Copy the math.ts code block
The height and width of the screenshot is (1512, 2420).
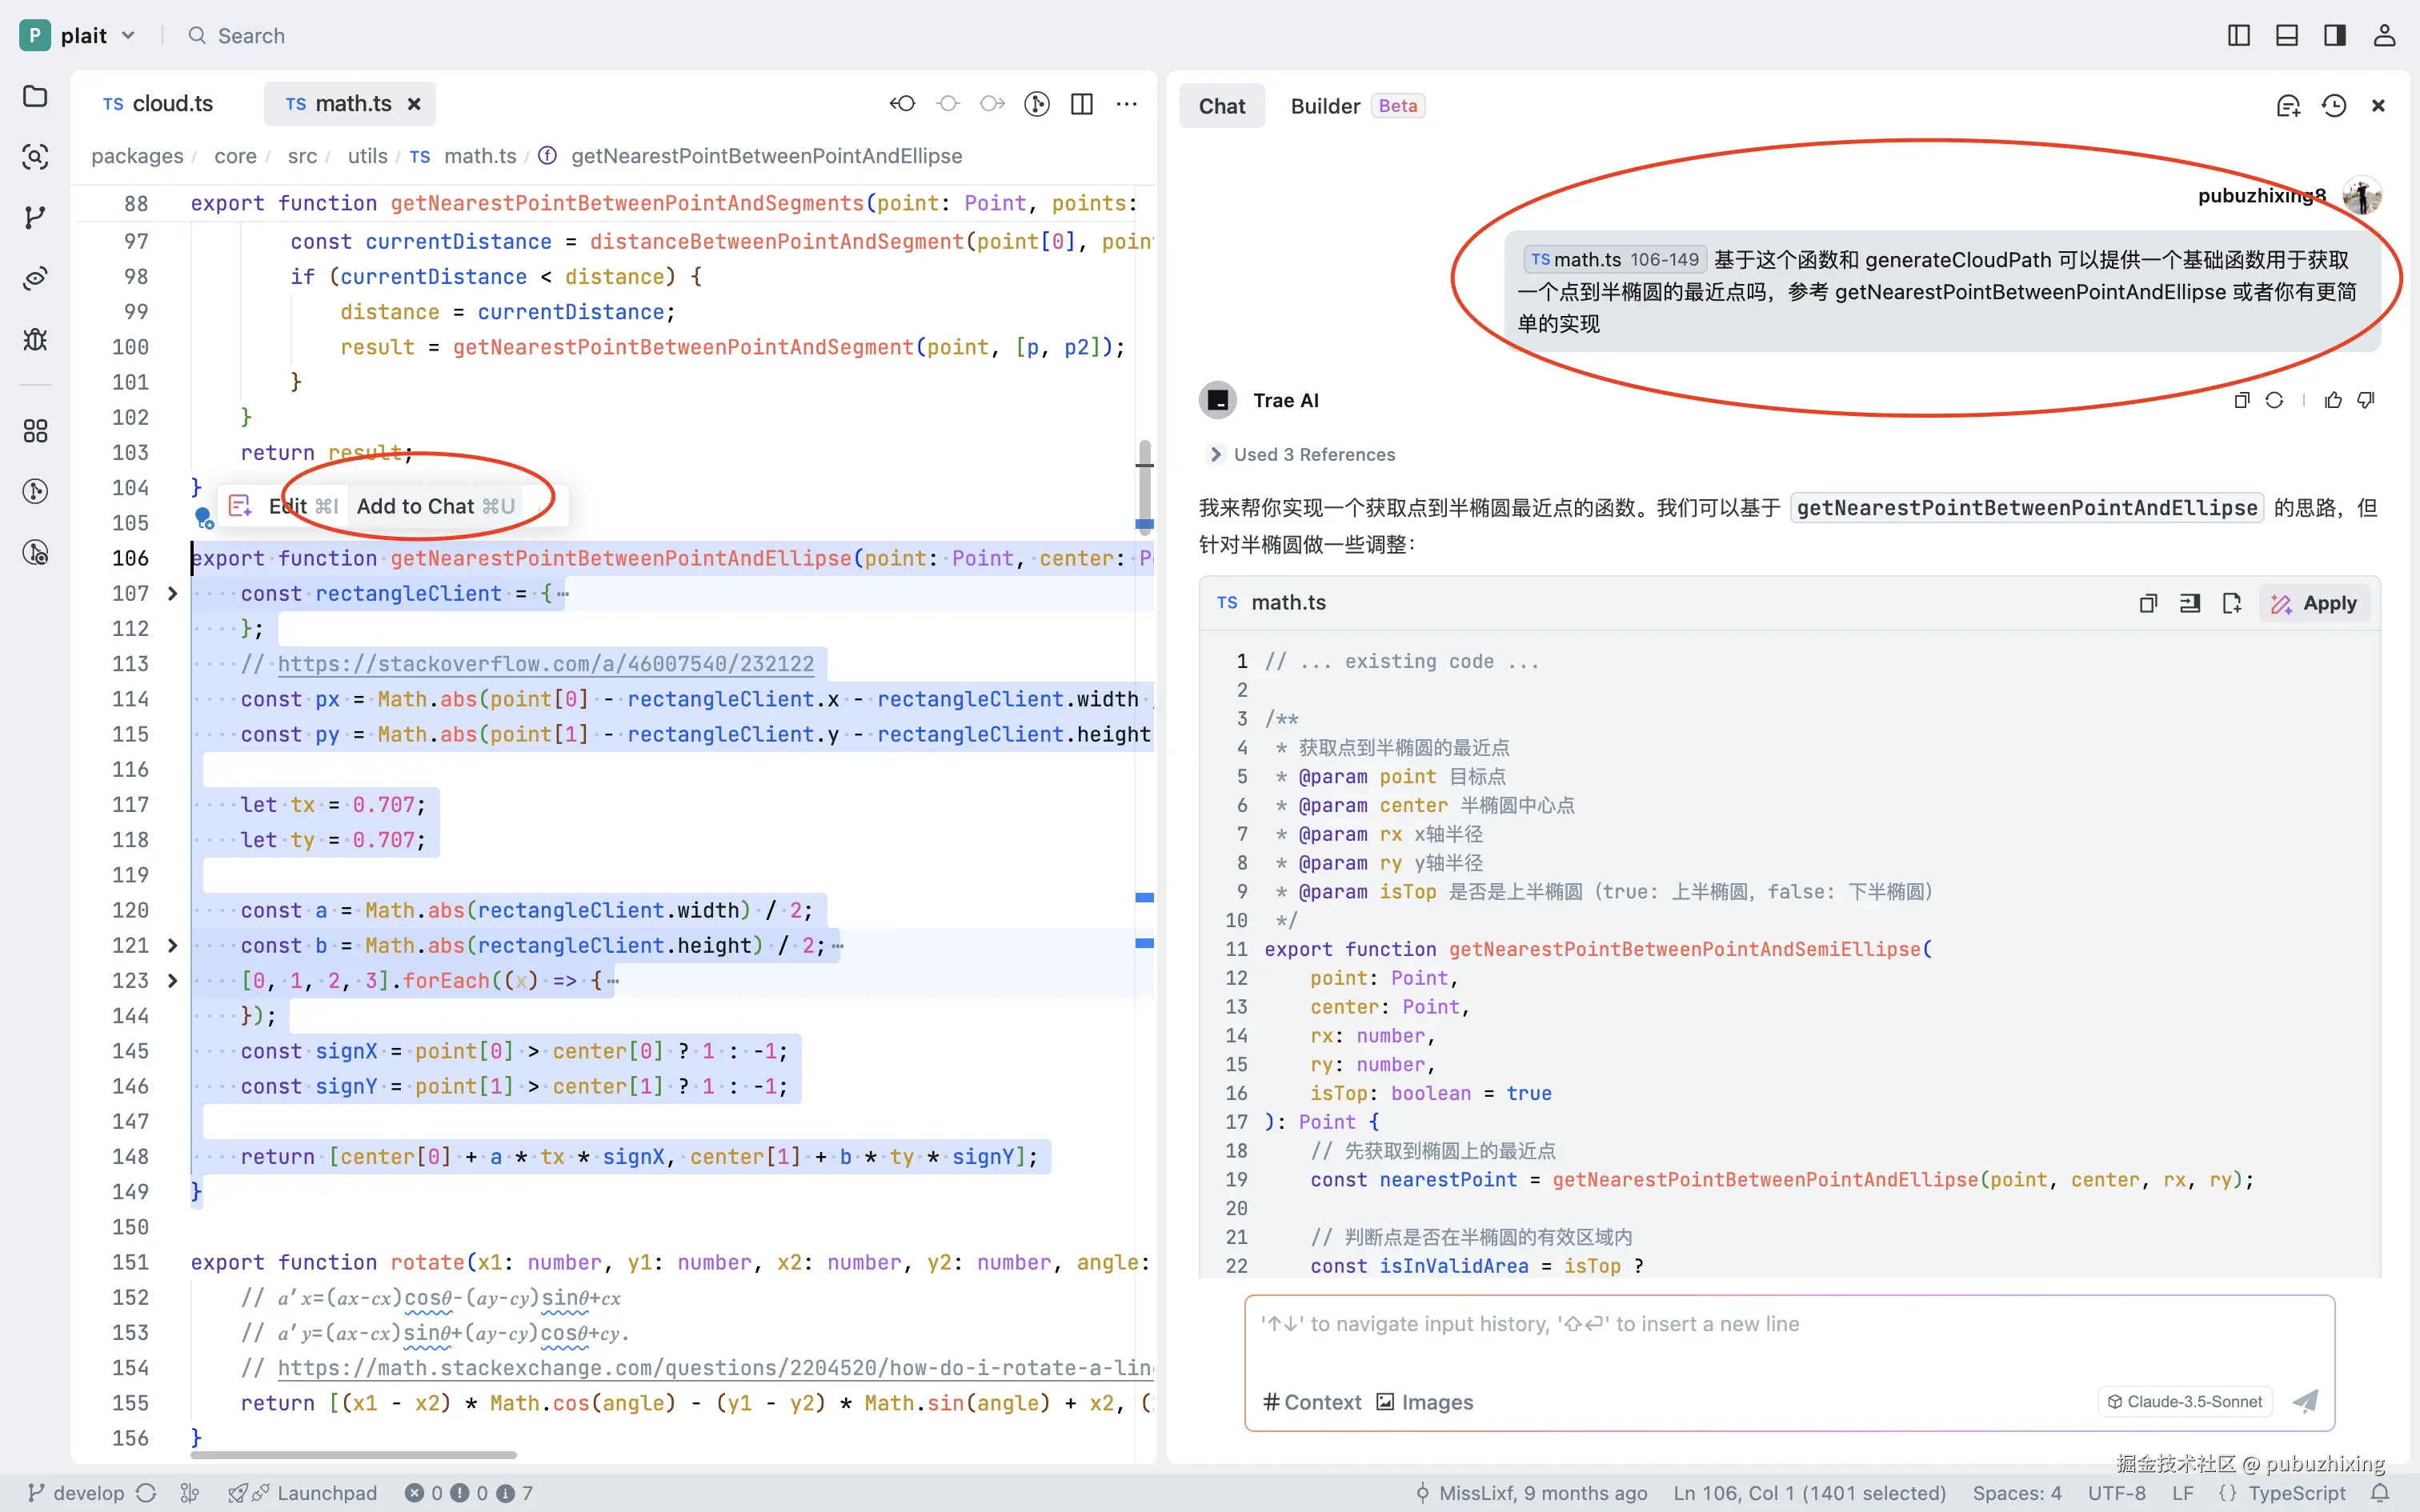2147,603
